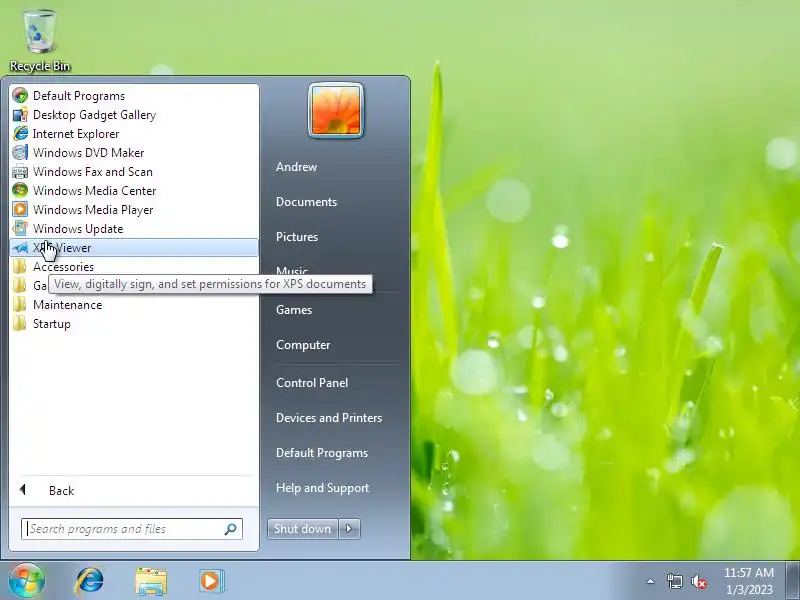Click the Maintenance folder icon
Image resolution: width=800 pixels, height=600 pixels.
(x=20, y=305)
